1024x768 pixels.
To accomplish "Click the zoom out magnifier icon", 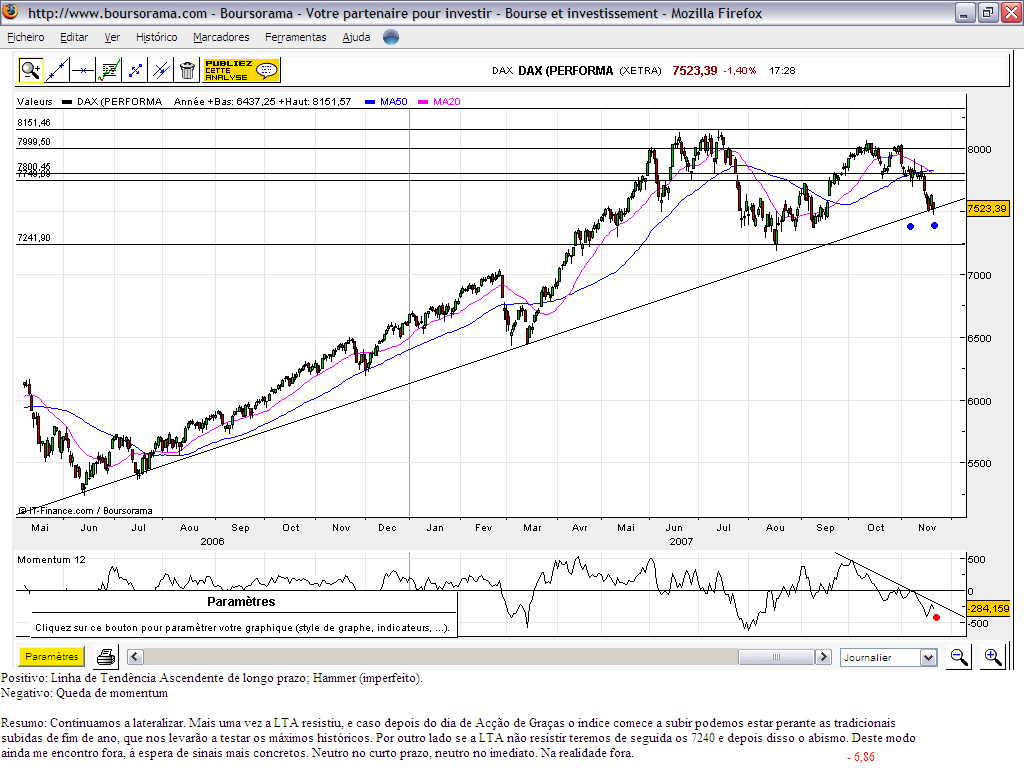I will [959, 657].
